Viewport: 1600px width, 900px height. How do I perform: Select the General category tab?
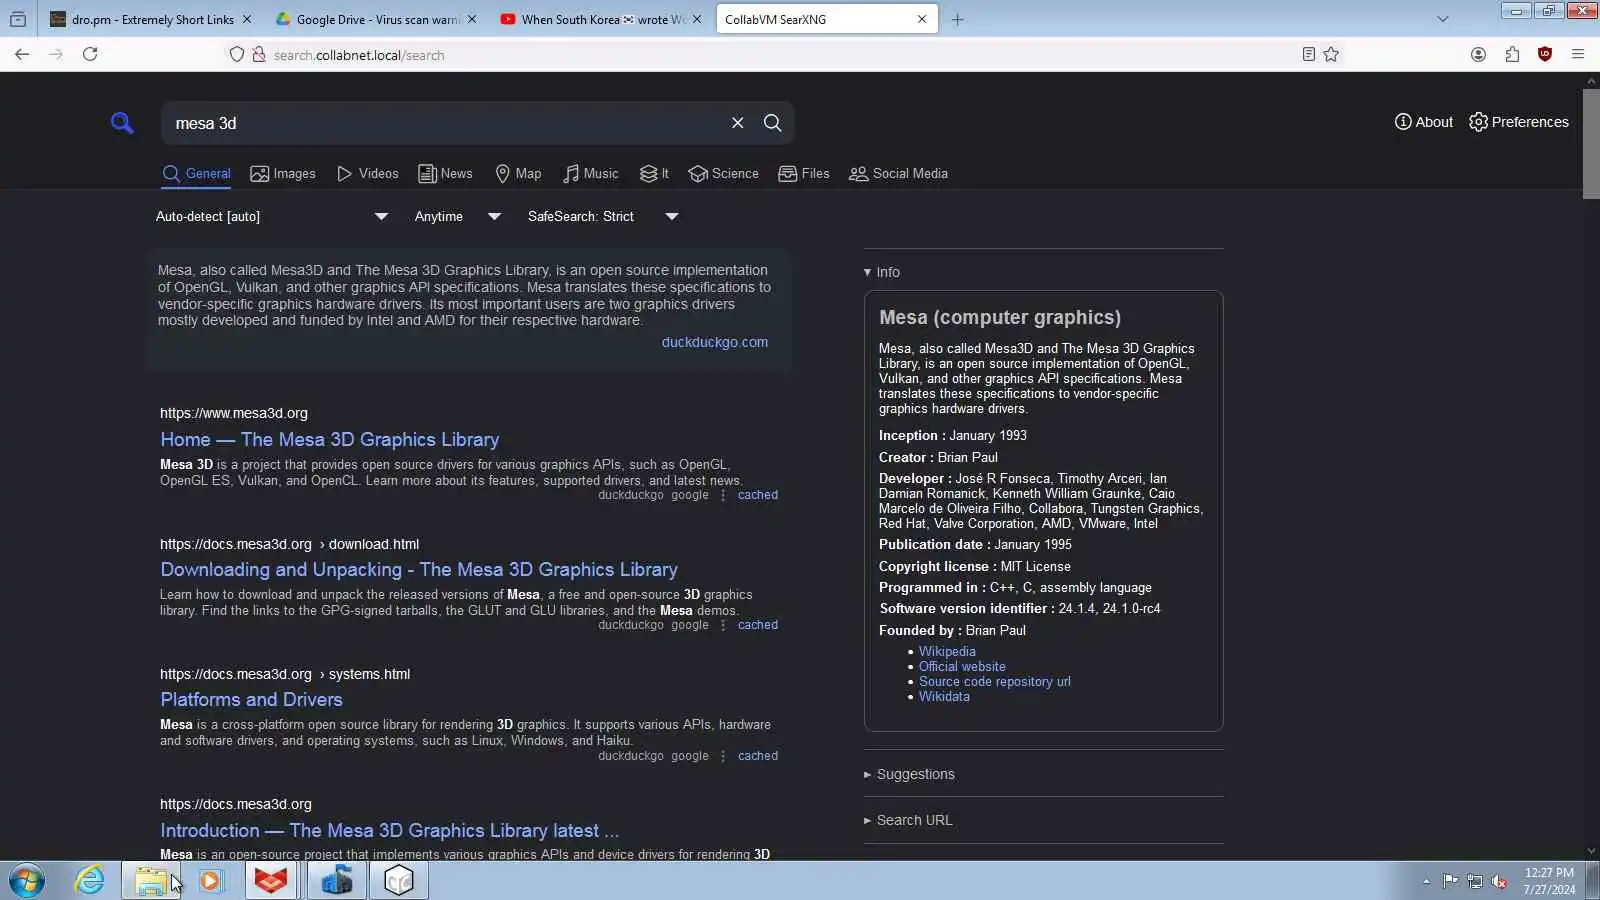[x=196, y=173]
